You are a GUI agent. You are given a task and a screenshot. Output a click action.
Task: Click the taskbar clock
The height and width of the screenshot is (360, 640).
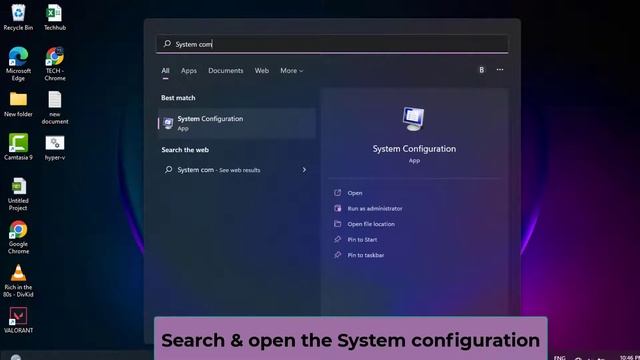pyautogui.click(x=629, y=358)
